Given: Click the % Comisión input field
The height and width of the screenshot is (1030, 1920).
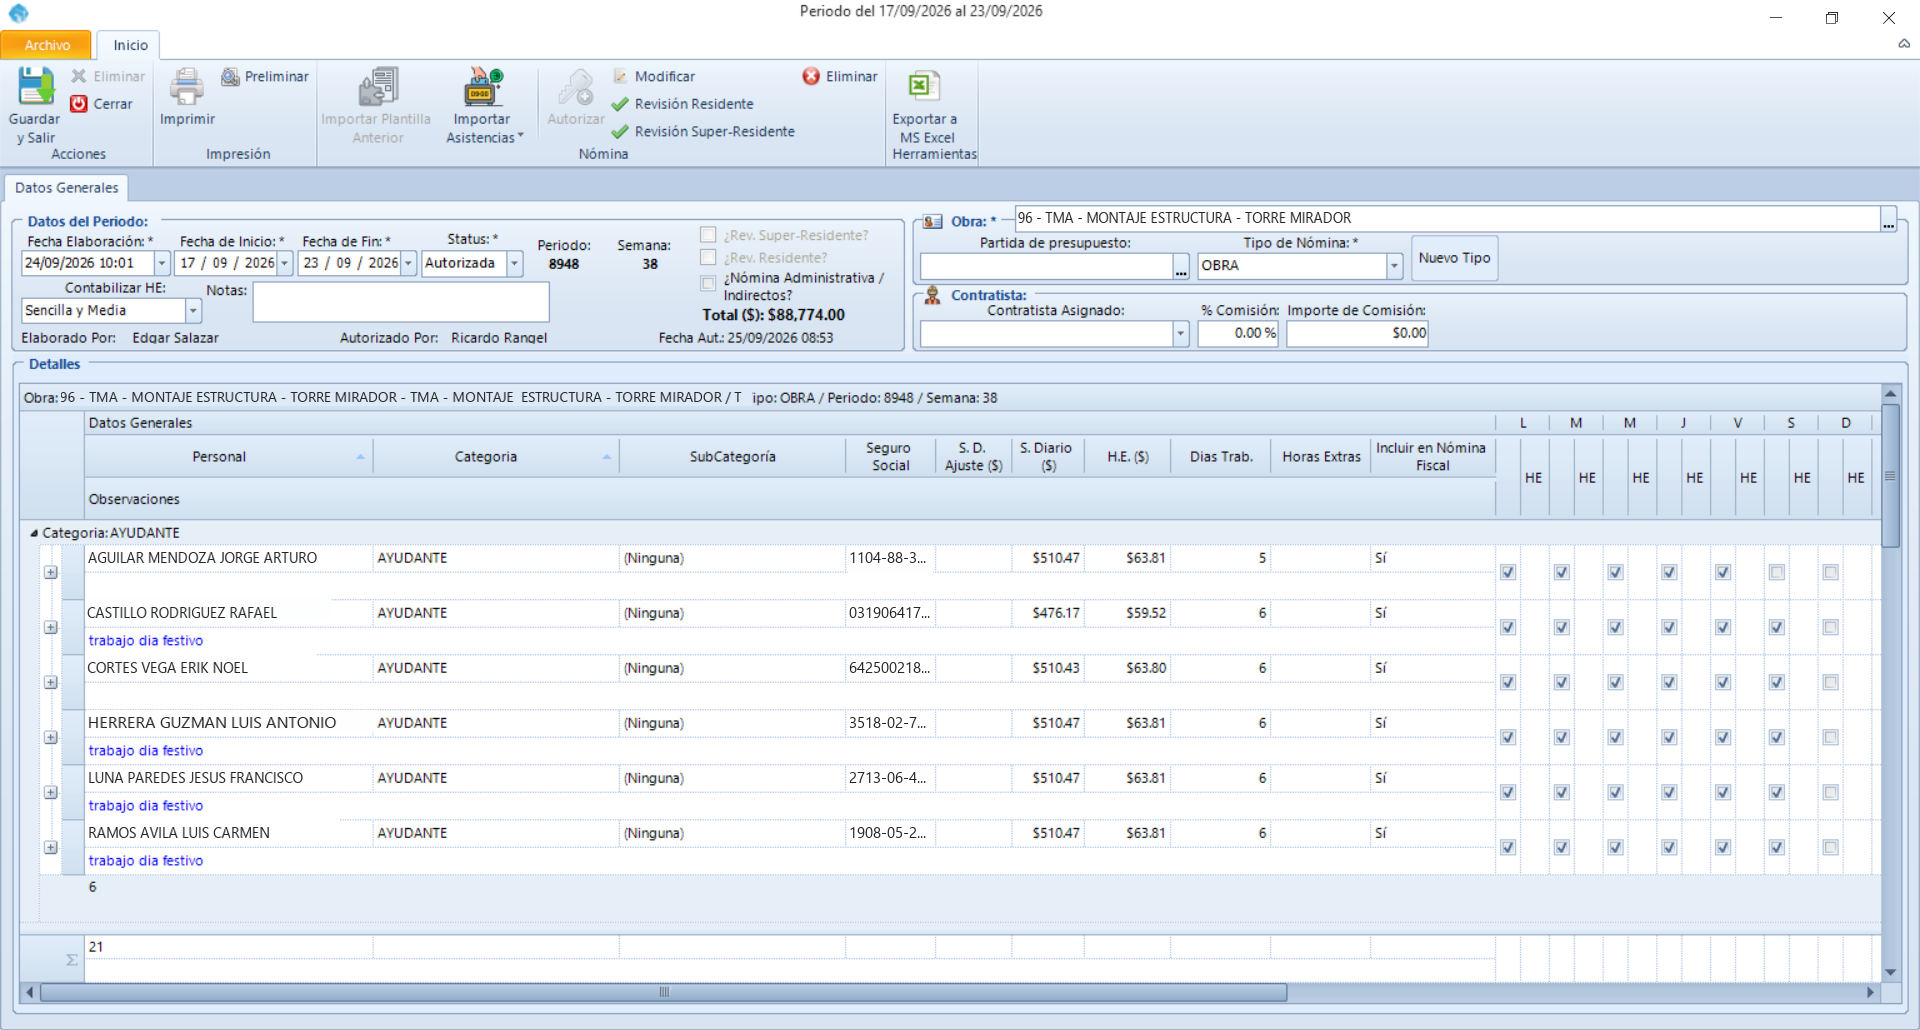Looking at the screenshot, I should [x=1238, y=334].
